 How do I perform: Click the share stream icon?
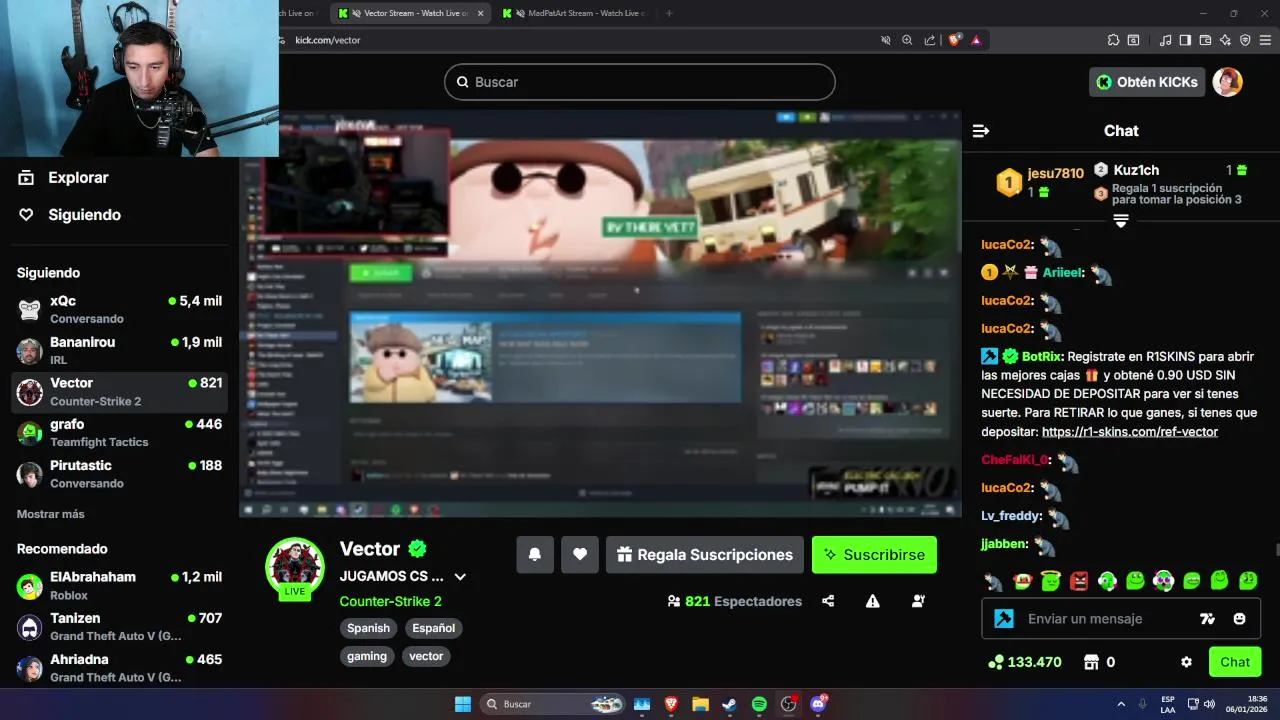point(828,601)
